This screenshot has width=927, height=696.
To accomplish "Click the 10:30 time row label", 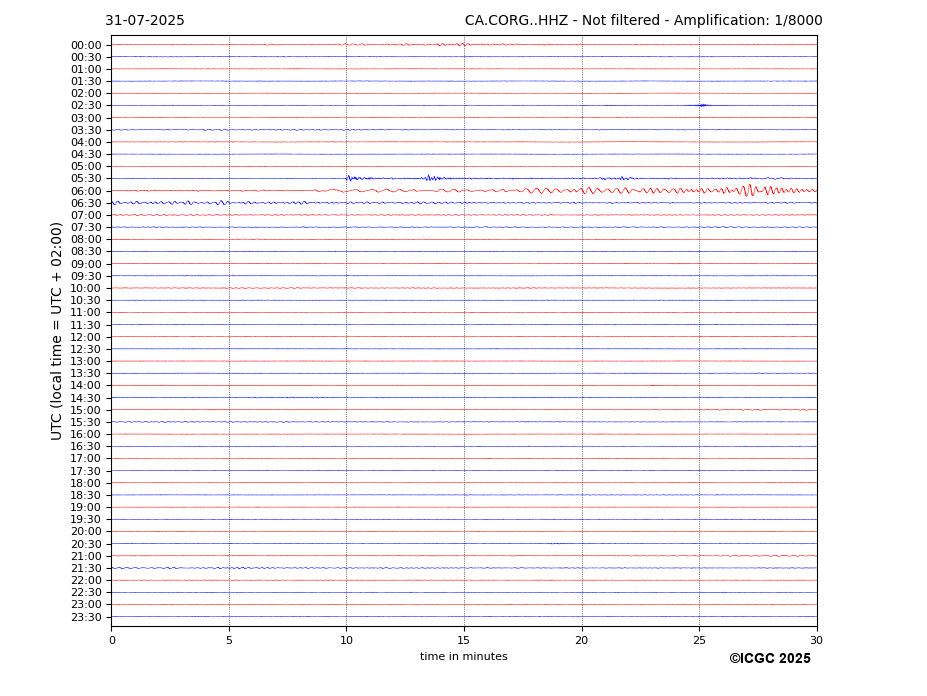I will [86, 300].
